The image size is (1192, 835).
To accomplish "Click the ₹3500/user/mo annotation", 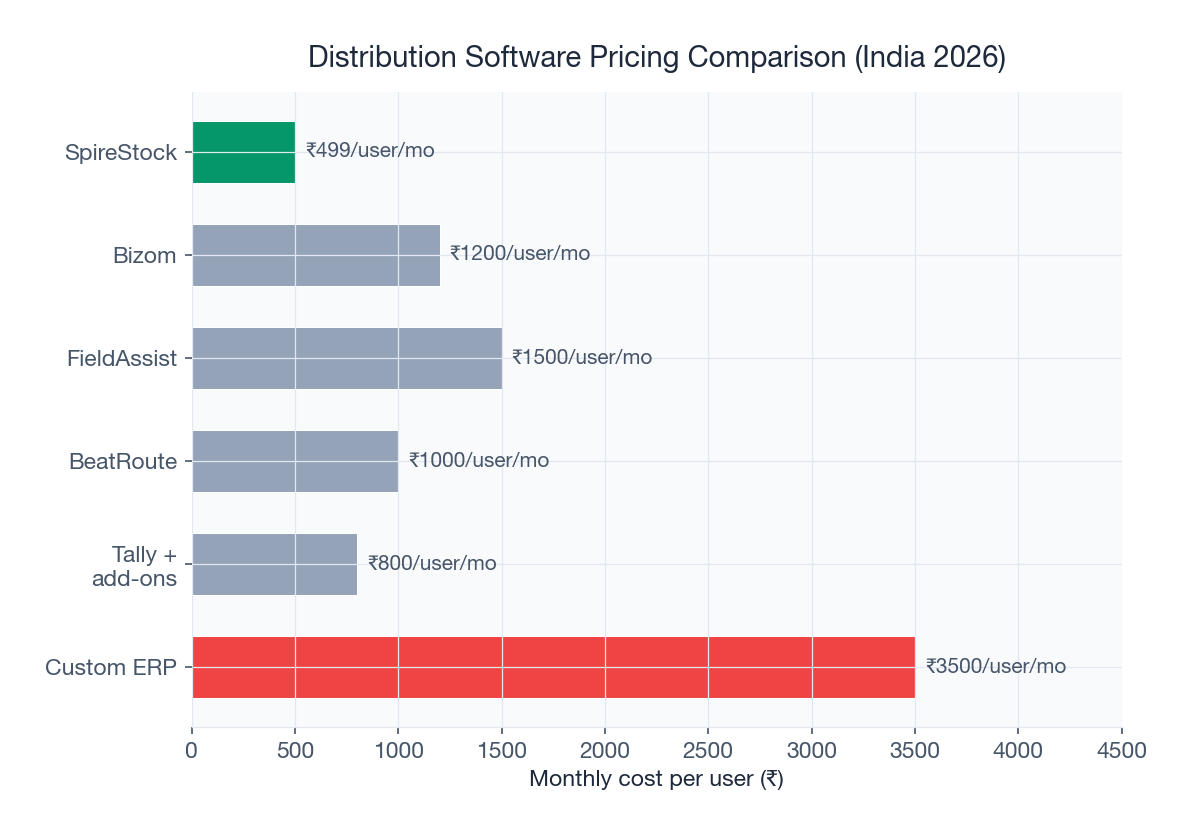I will pos(996,665).
